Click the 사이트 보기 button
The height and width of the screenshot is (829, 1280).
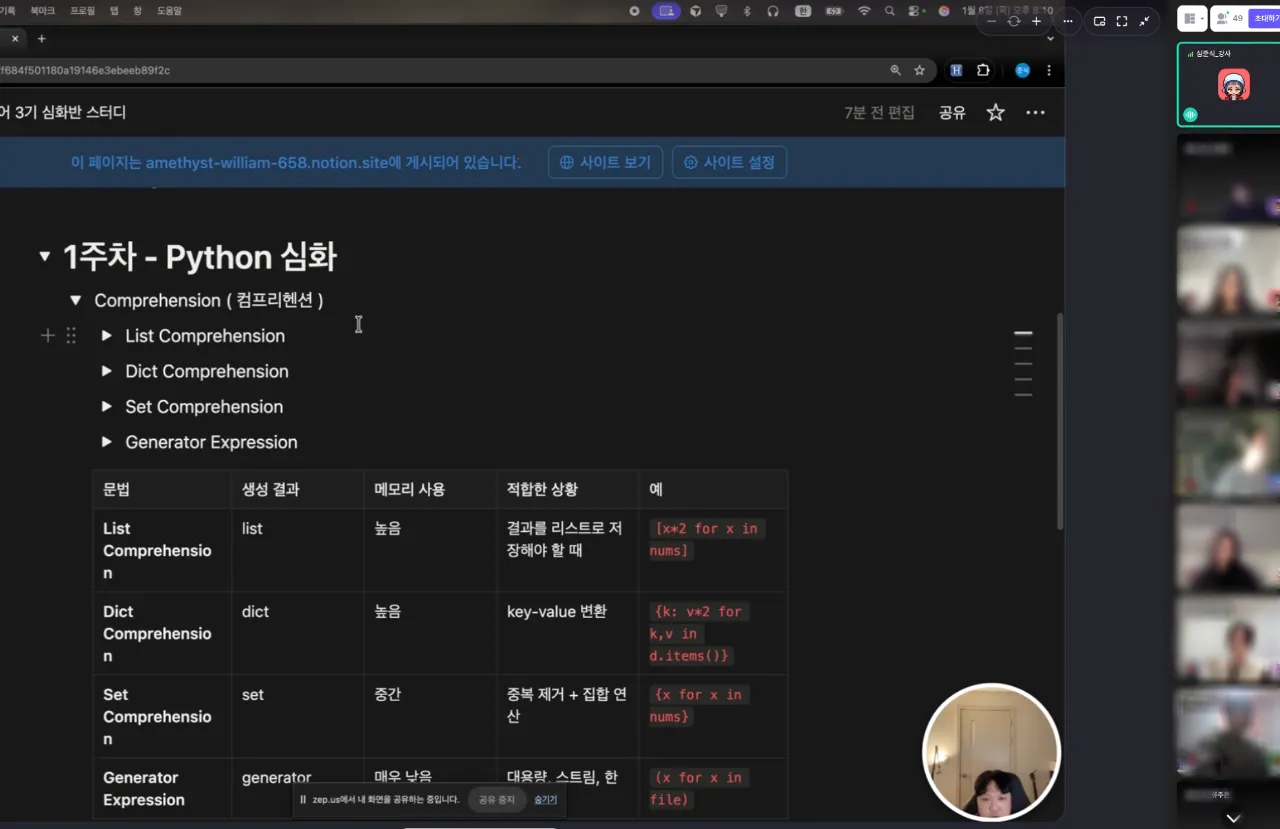pos(605,162)
